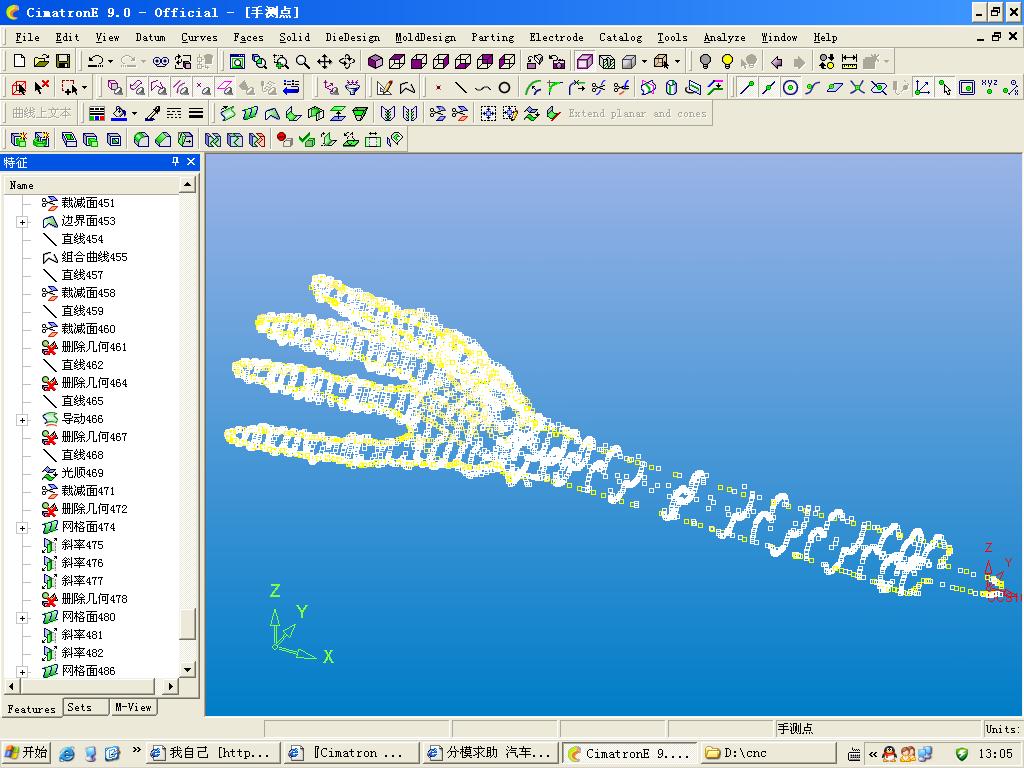Click the Undo arrow icon
This screenshot has width=1024, height=768.
95,61
